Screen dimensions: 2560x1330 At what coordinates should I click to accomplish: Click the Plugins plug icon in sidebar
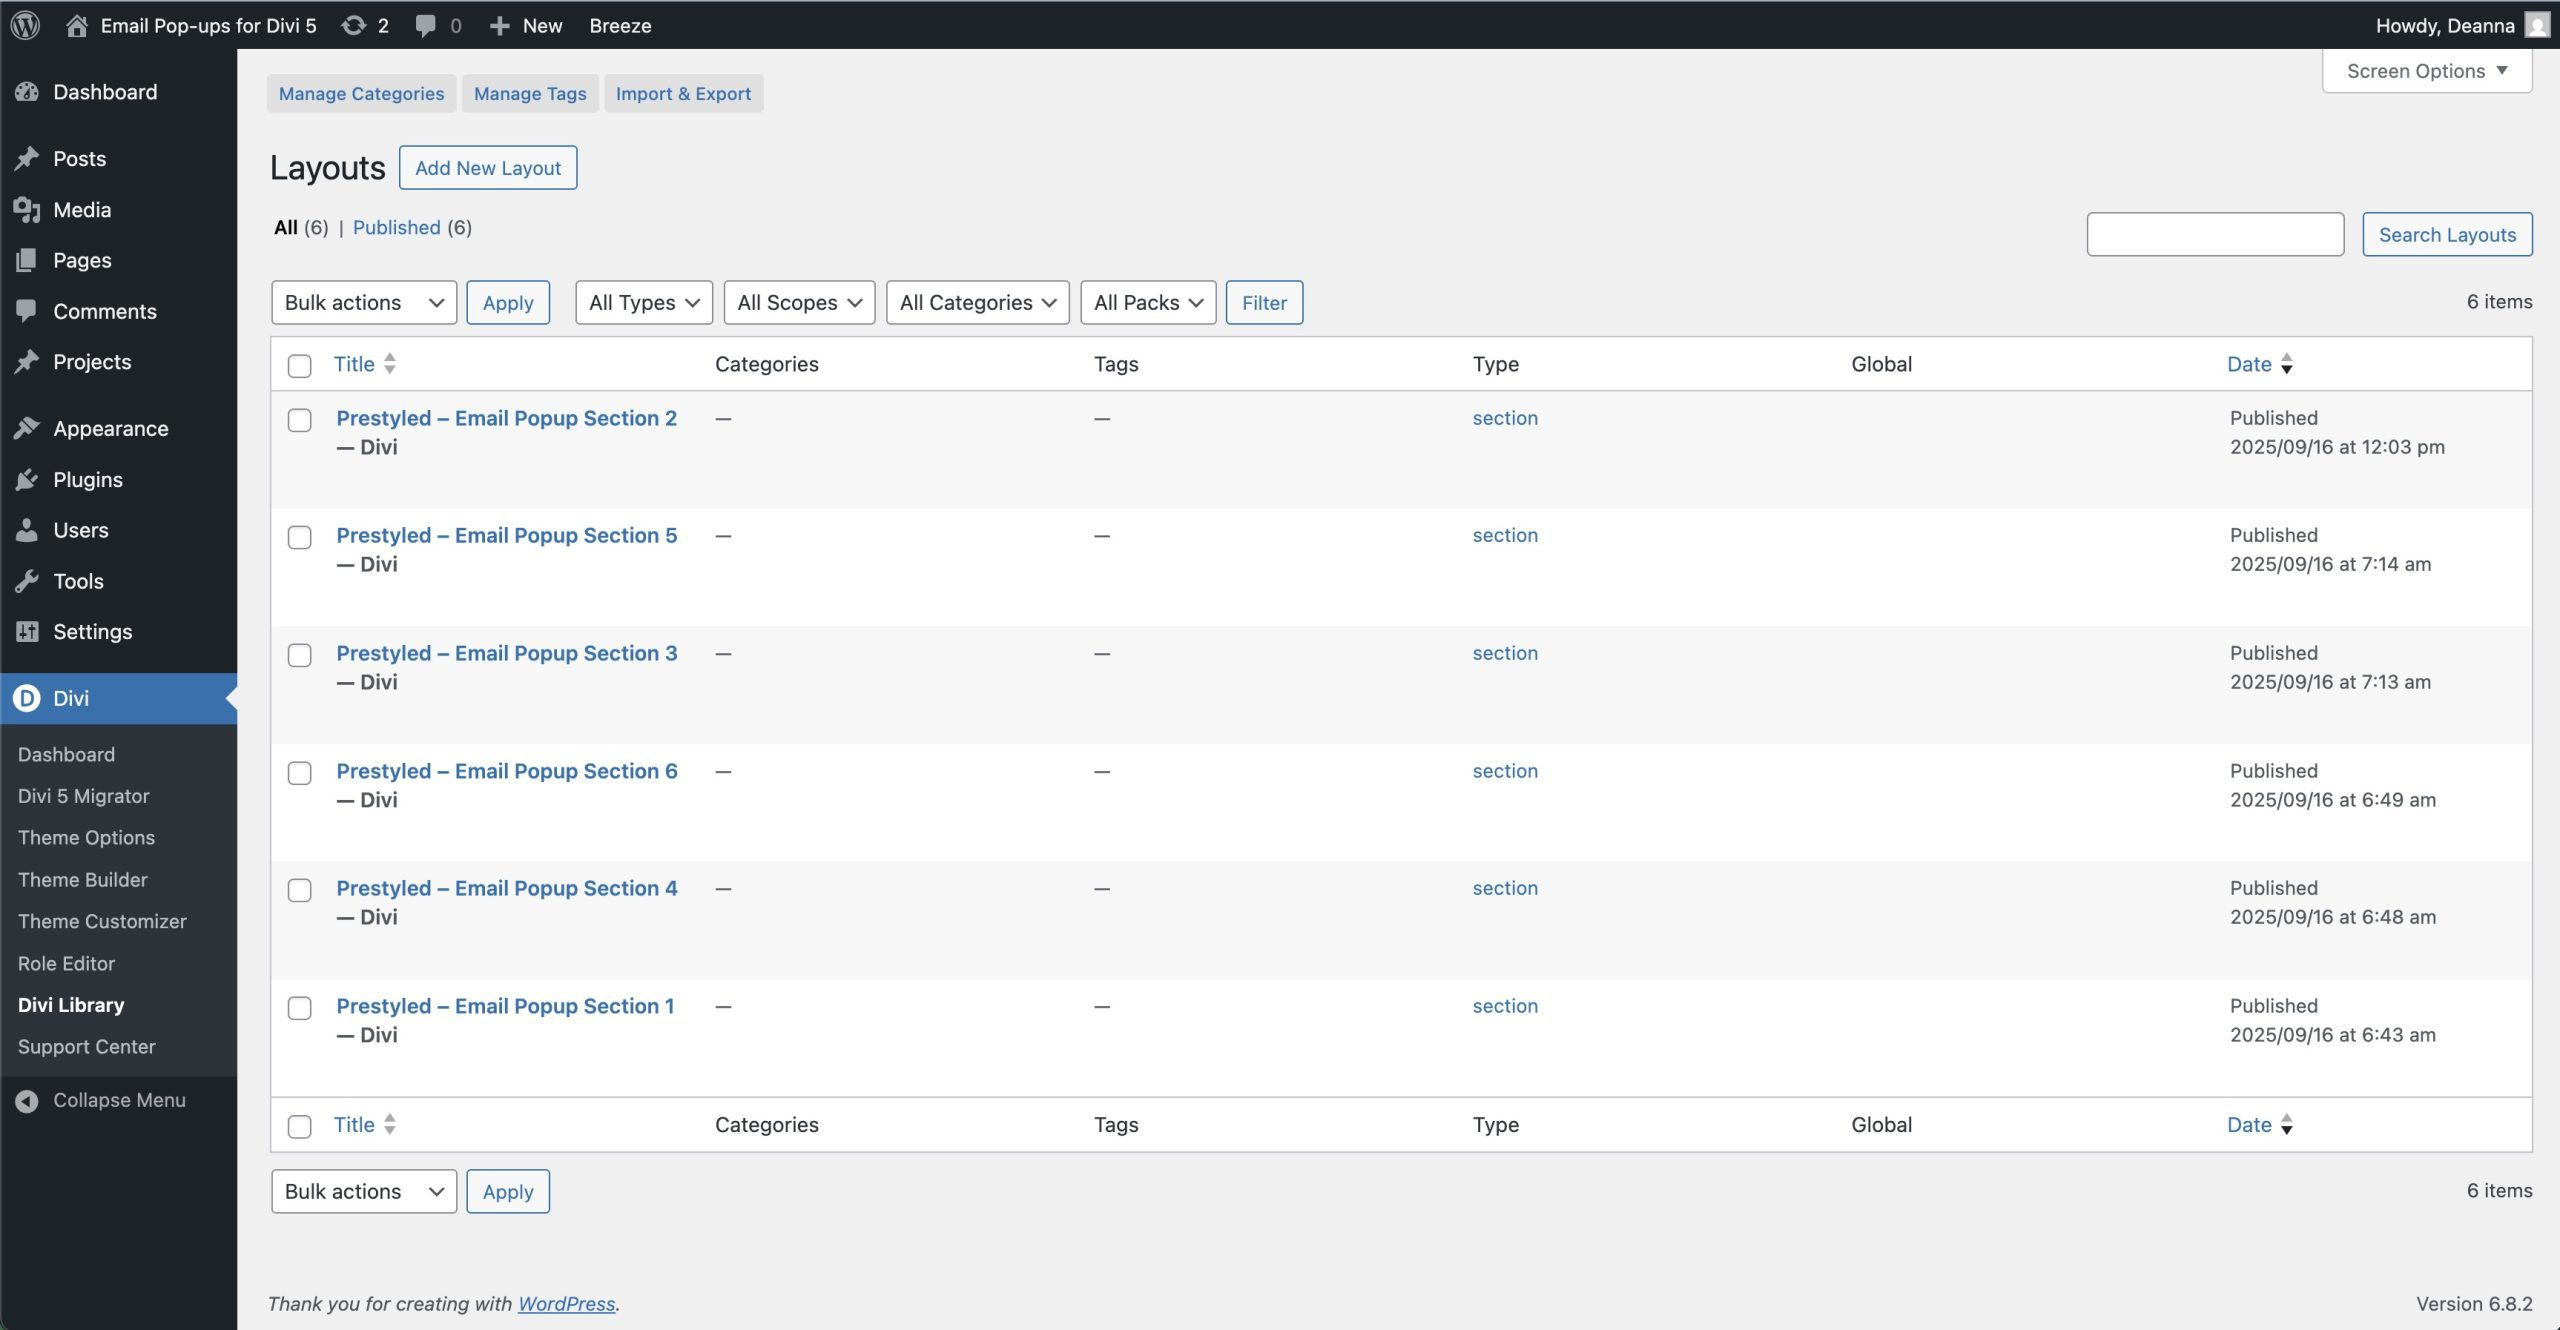click(27, 480)
